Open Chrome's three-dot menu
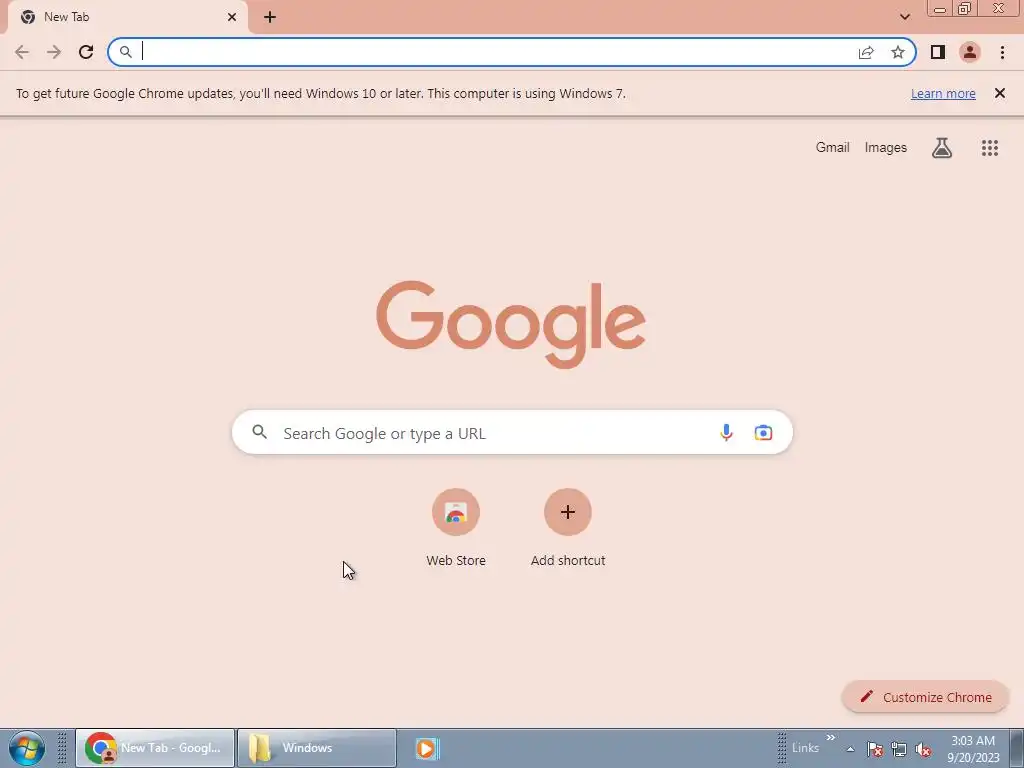Image resolution: width=1024 pixels, height=768 pixels. [x=1002, y=52]
